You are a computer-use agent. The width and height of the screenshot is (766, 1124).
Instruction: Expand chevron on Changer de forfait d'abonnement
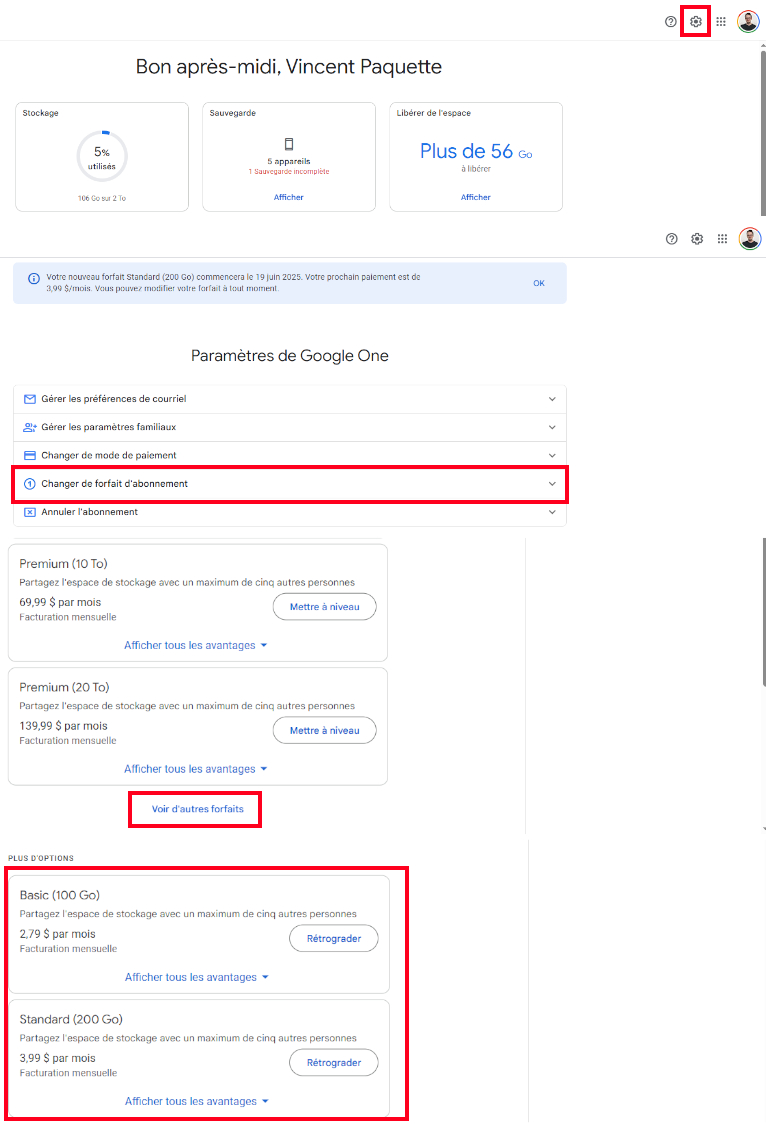(552, 484)
